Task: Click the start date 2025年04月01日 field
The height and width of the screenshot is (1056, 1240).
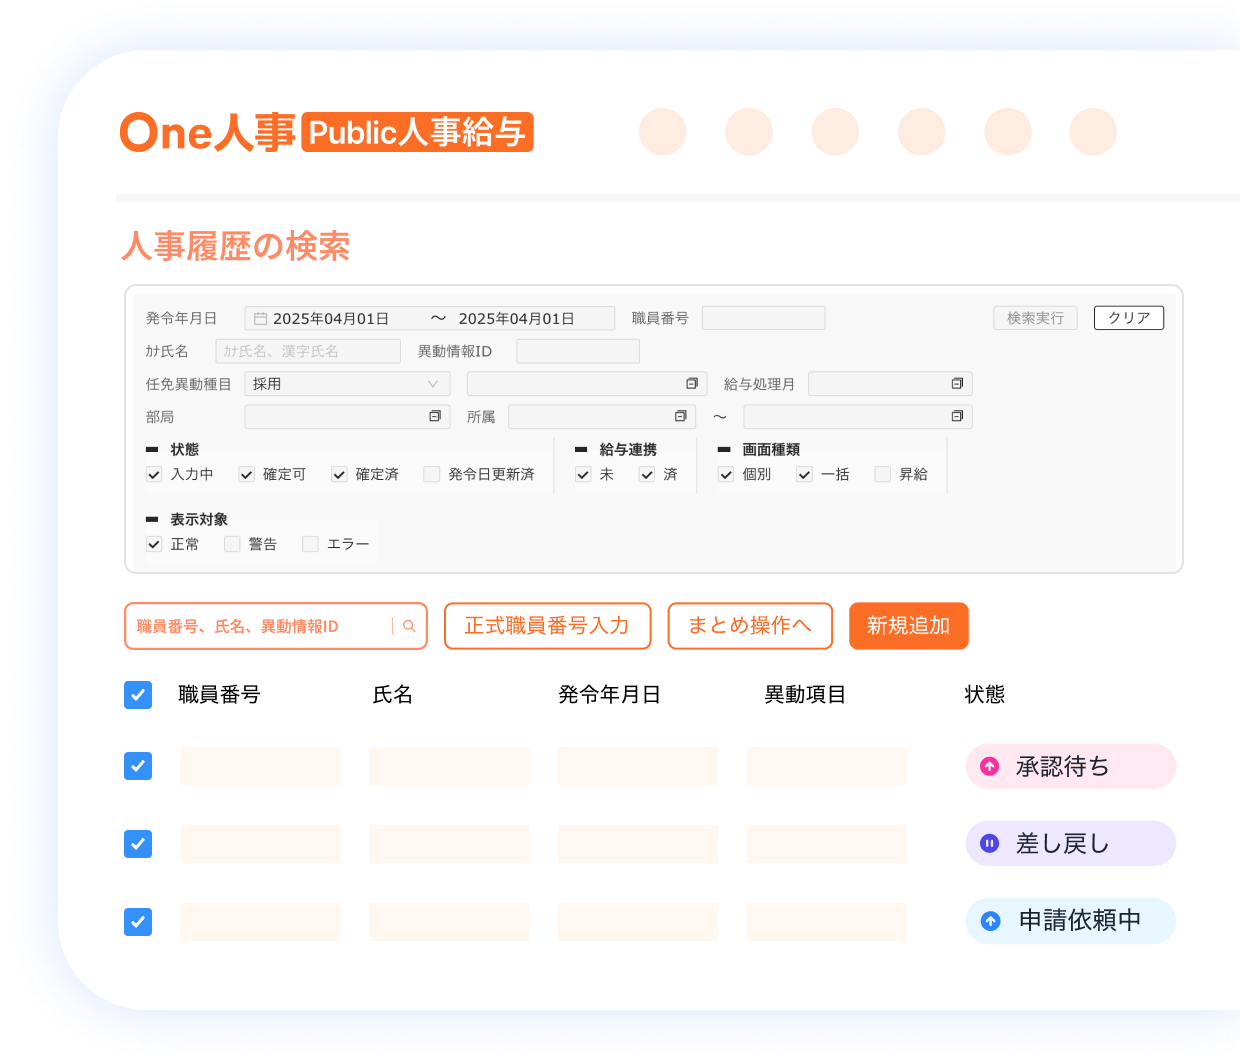Action: coord(330,318)
